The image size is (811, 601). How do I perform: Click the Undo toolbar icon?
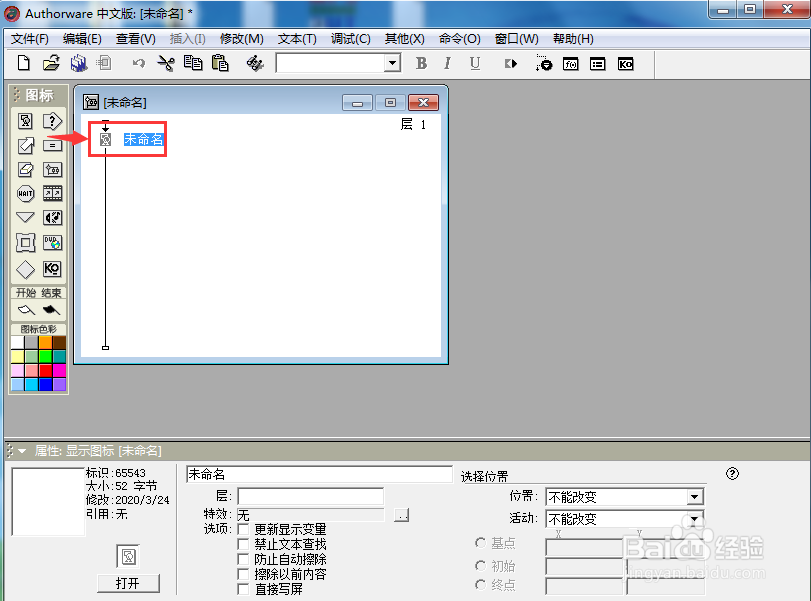point(139,64)
